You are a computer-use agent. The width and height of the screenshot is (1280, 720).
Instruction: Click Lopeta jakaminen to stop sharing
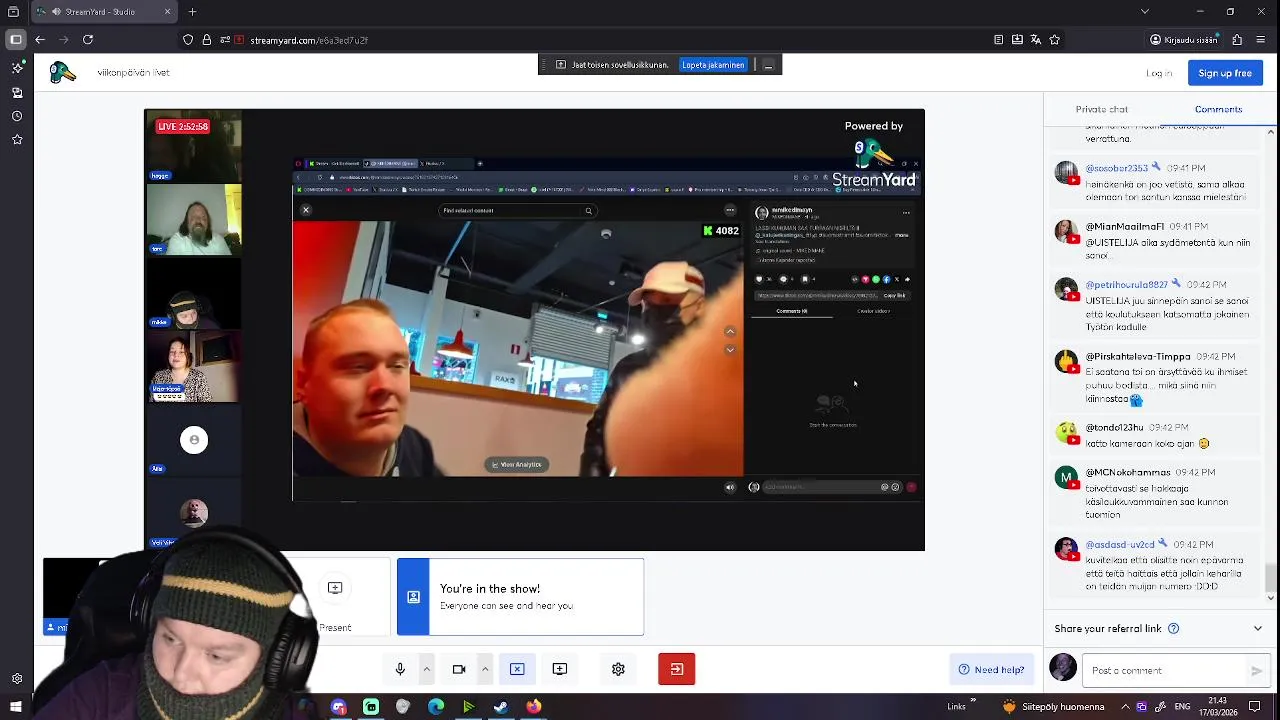click(x=713, y=65)
